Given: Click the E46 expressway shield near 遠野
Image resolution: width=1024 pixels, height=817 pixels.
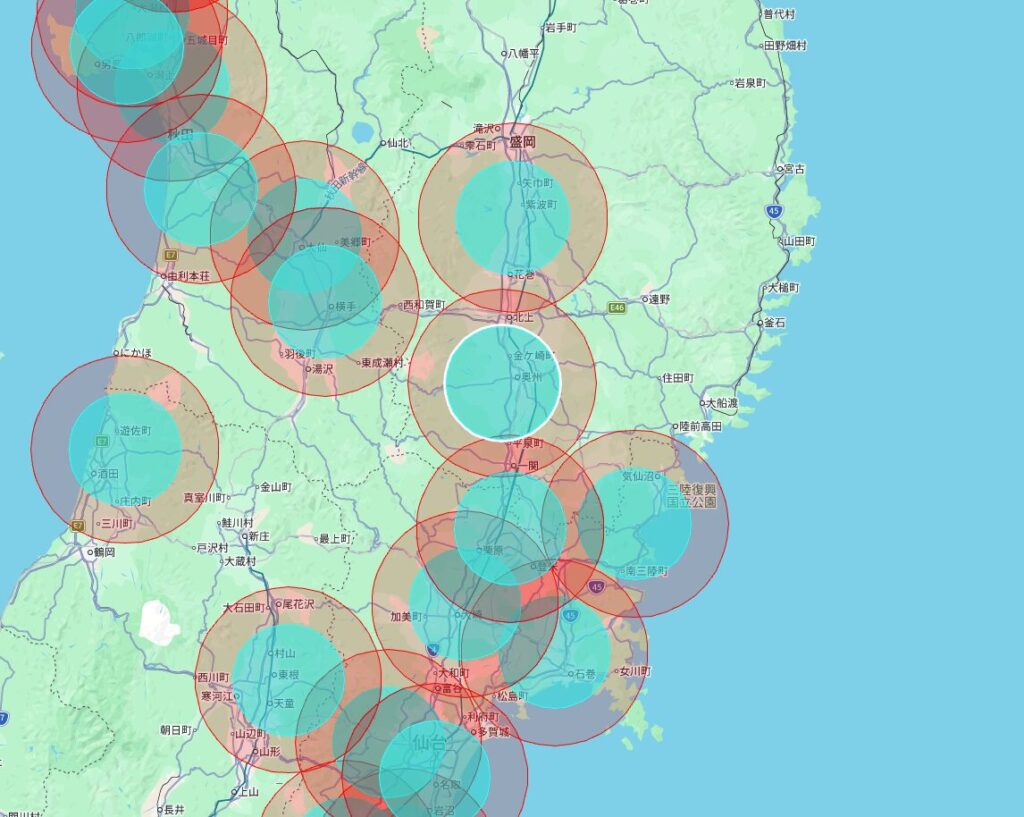Looking at the screenshot, I should [x=616, y=308].
